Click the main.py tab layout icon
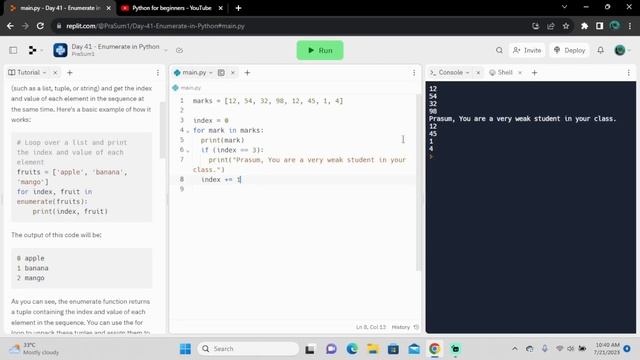 (221, 72)
